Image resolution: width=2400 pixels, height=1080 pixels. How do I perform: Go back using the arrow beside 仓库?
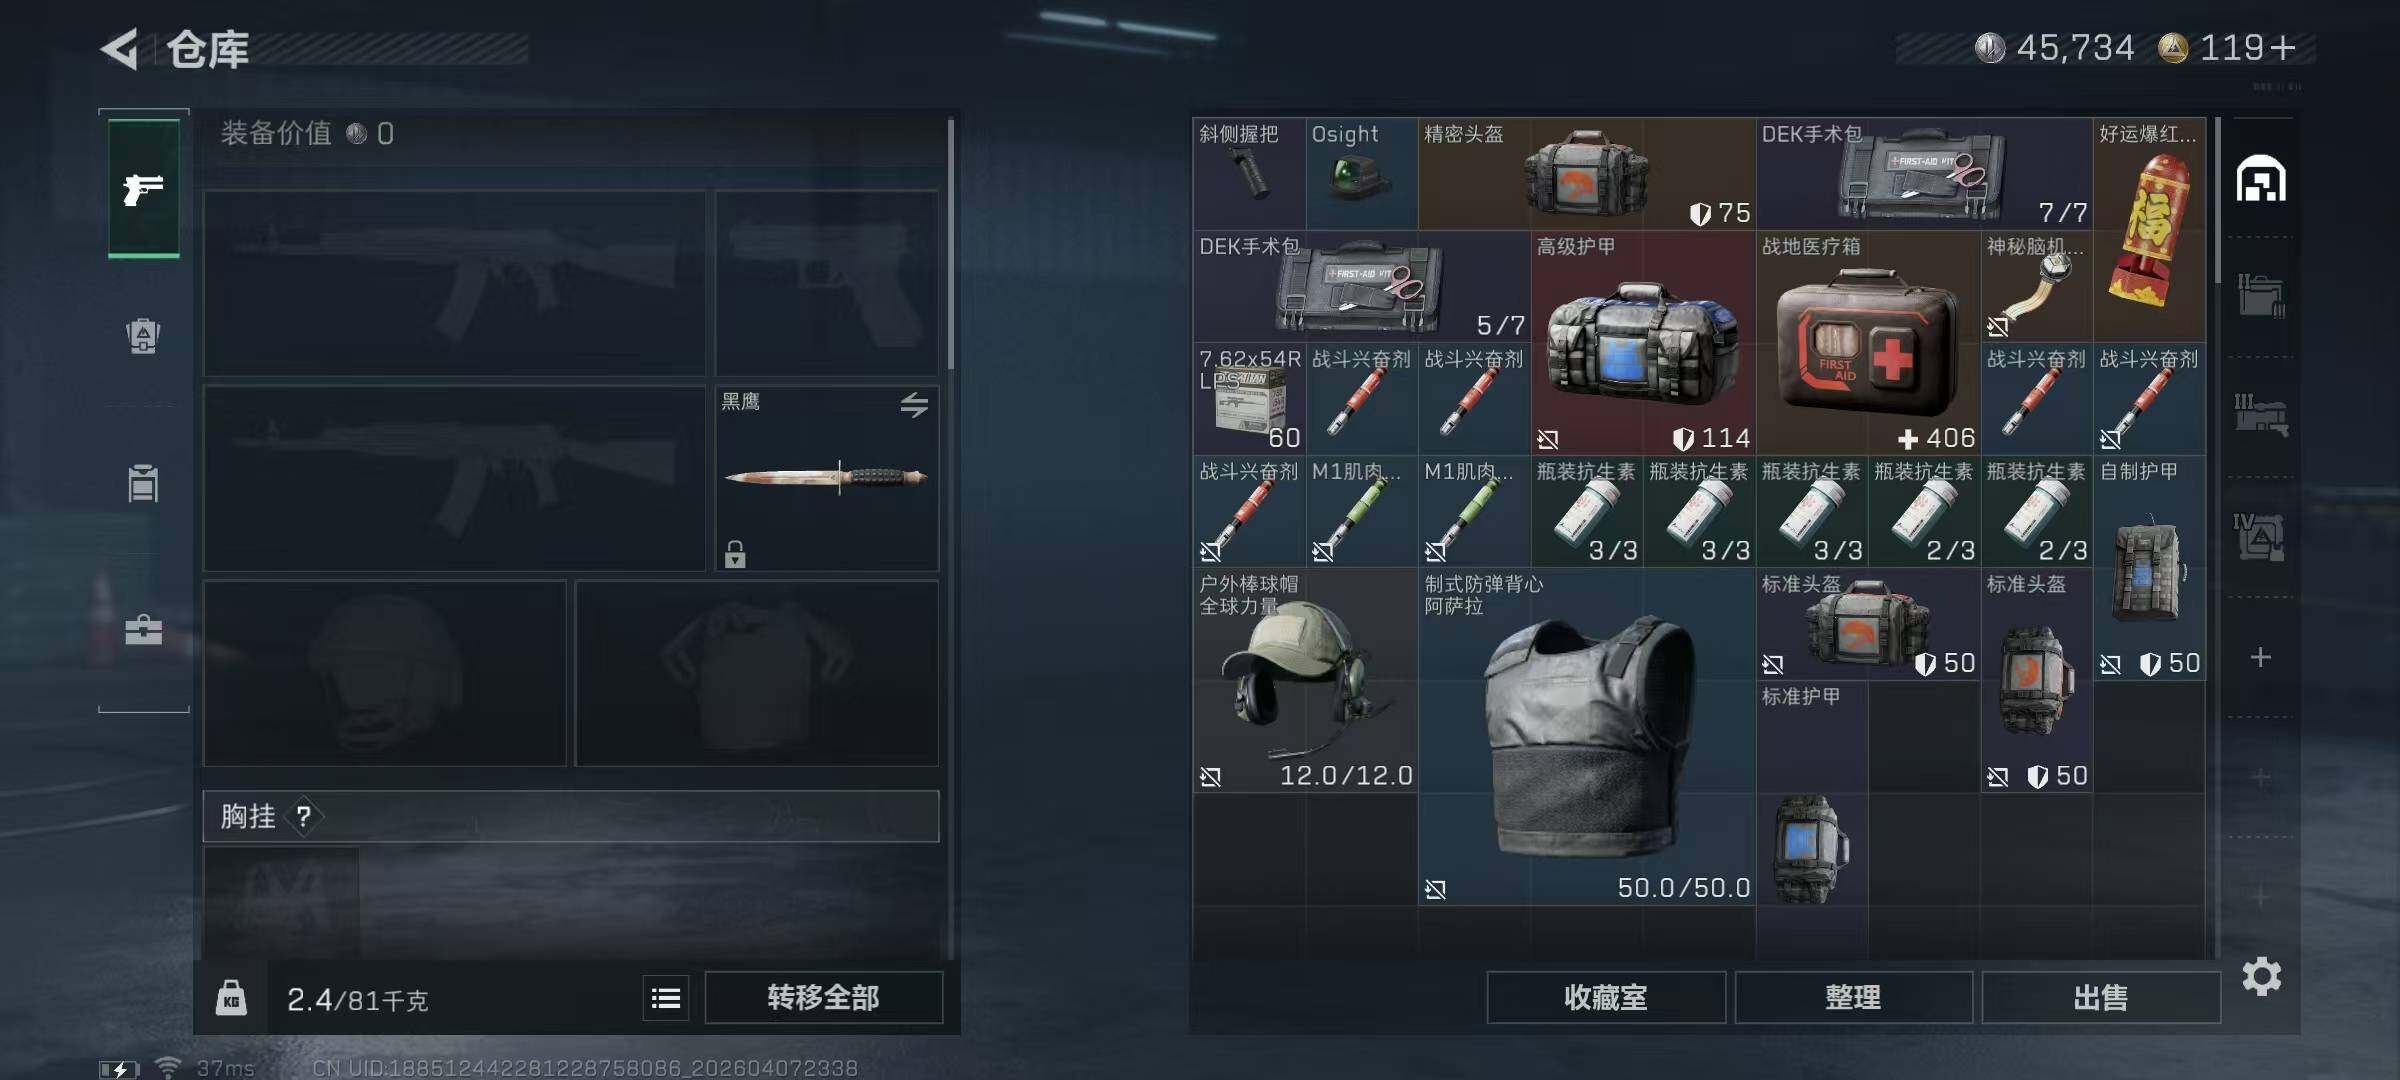point(120,49)
